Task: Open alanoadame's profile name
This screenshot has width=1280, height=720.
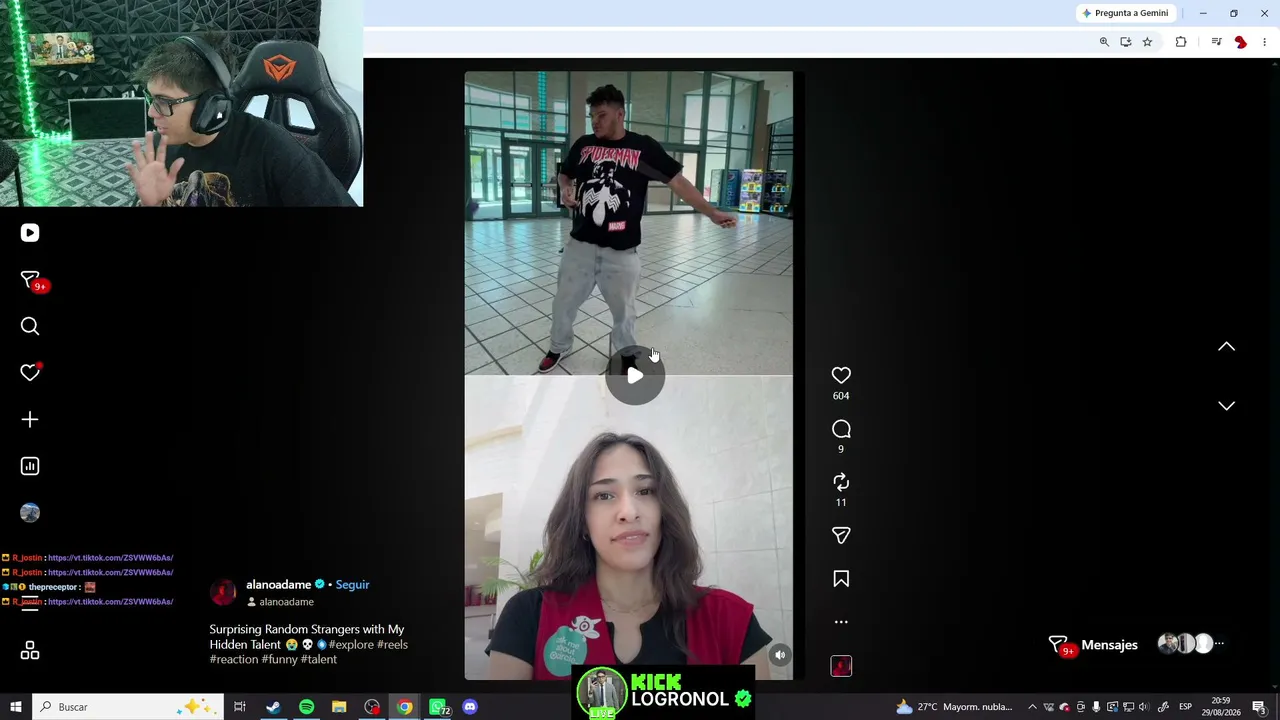Action: point(278,585)
